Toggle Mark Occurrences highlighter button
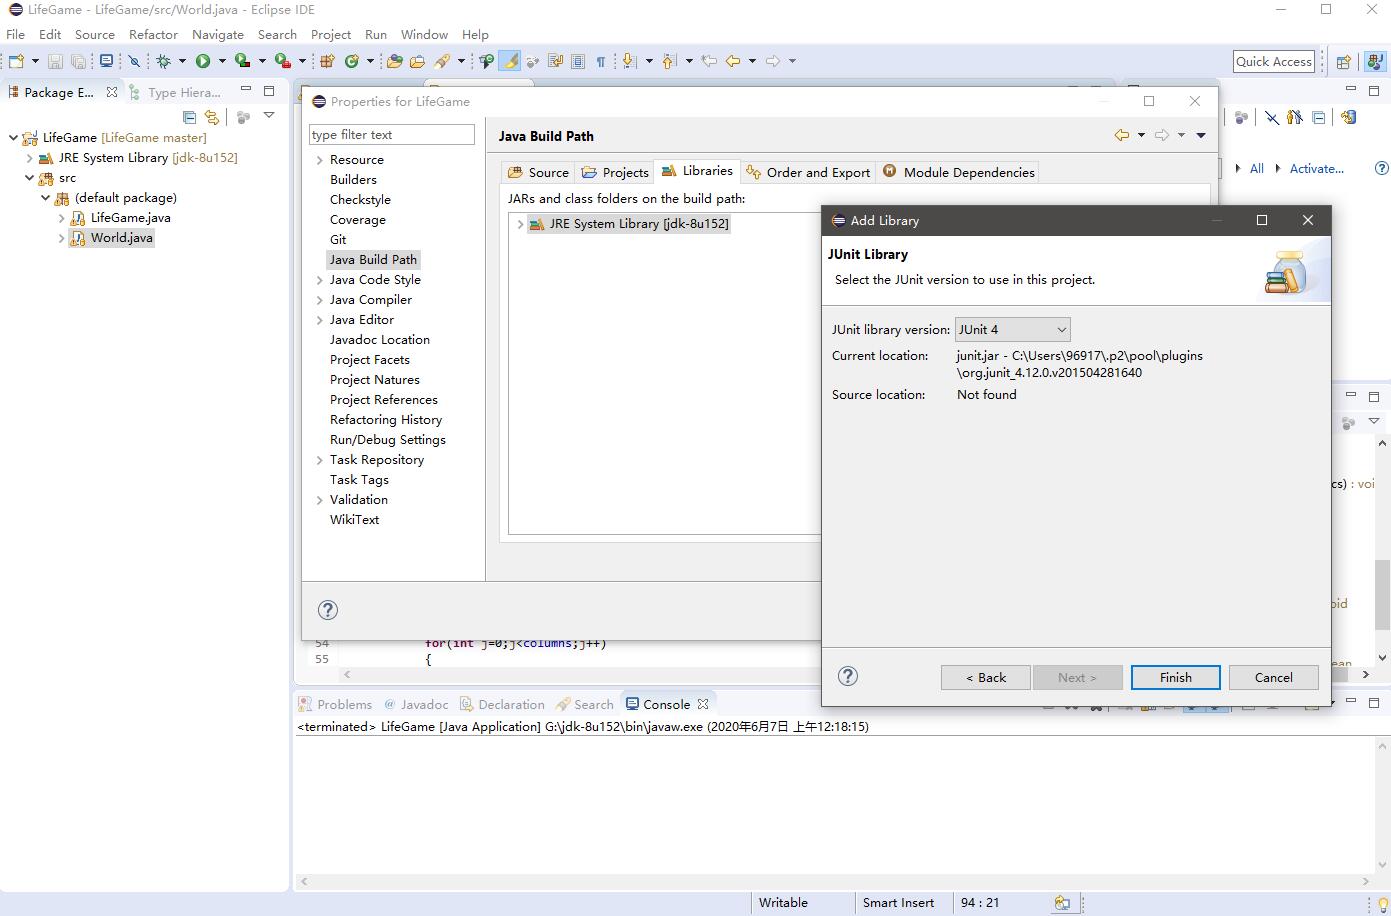Viewport: 1391px width, 916px height. (510, 61)
